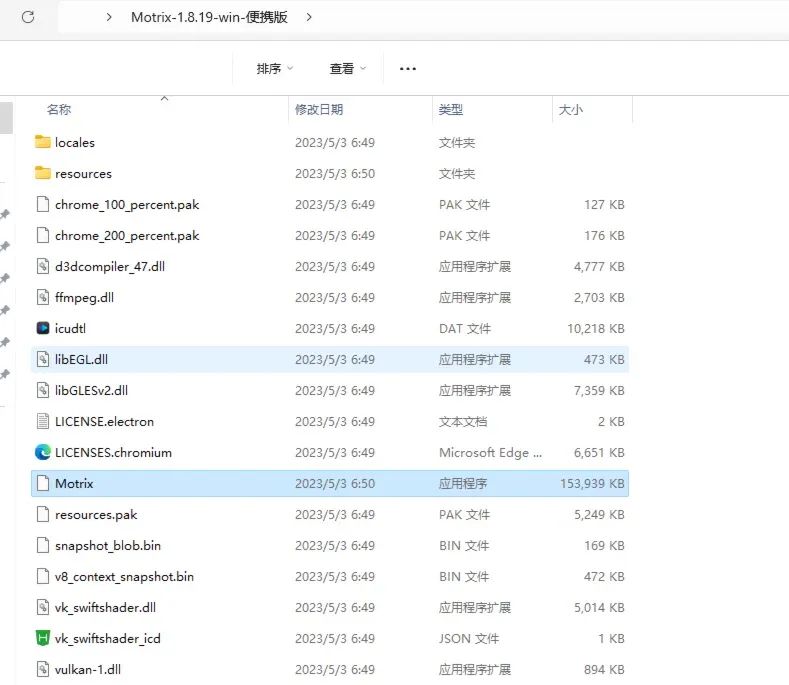Open the 查看 view dropdown
Image resolution: width=789 pixels, height=685 pixels.
point(348,68)
